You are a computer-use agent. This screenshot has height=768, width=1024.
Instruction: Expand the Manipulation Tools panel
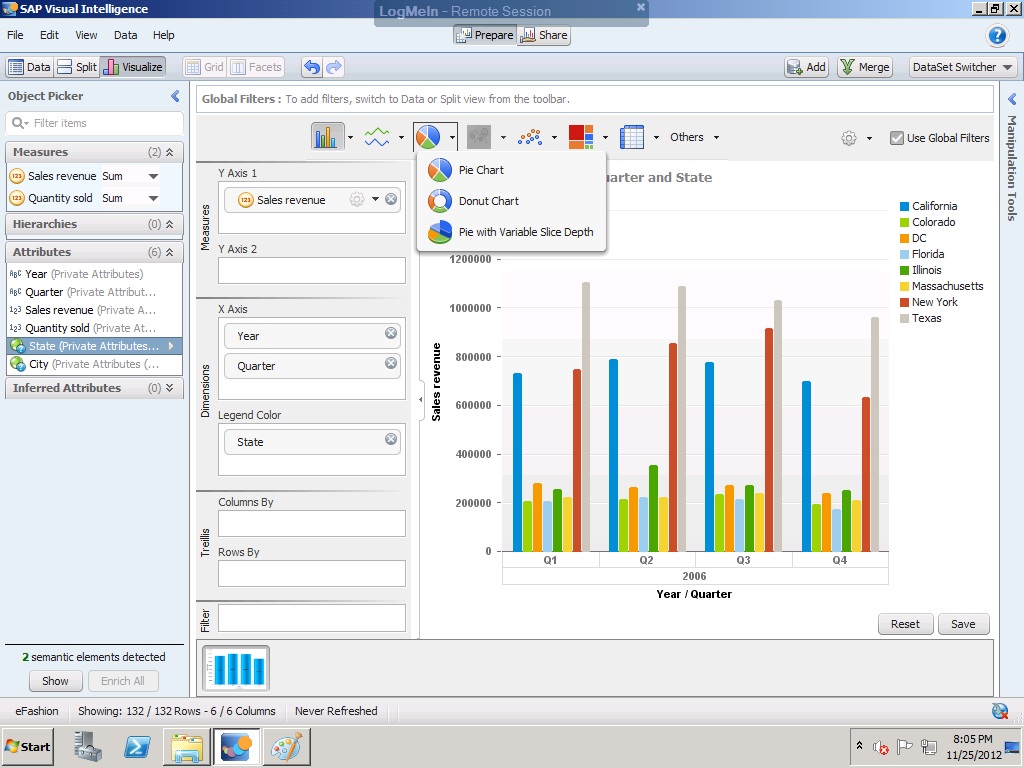pos(1012,99)
